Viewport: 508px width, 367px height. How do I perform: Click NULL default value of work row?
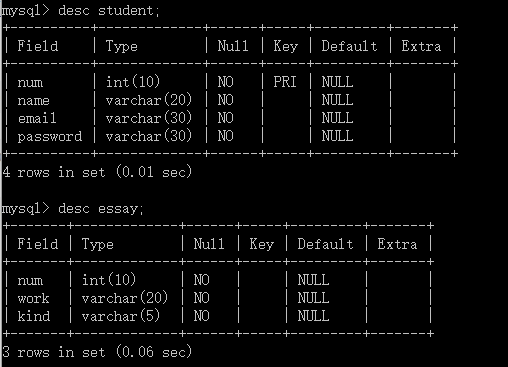[313, 298]
